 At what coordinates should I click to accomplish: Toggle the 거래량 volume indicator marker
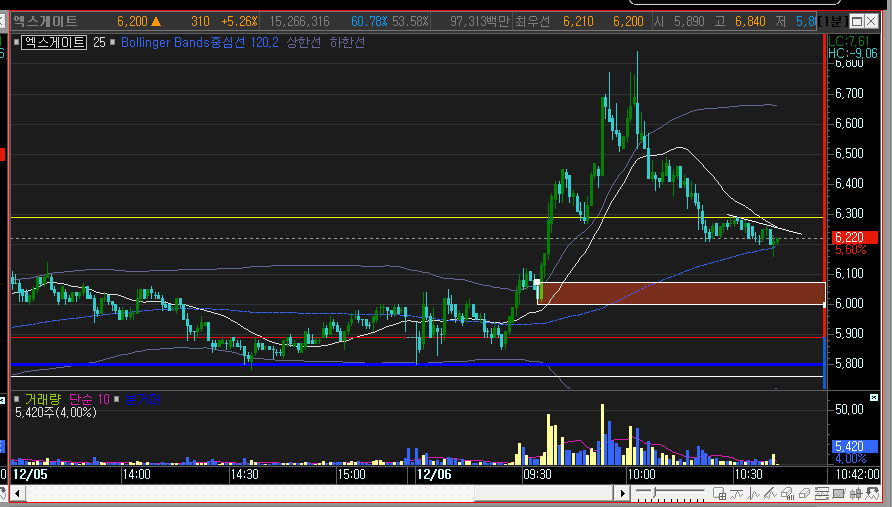[x=16, y=399]
